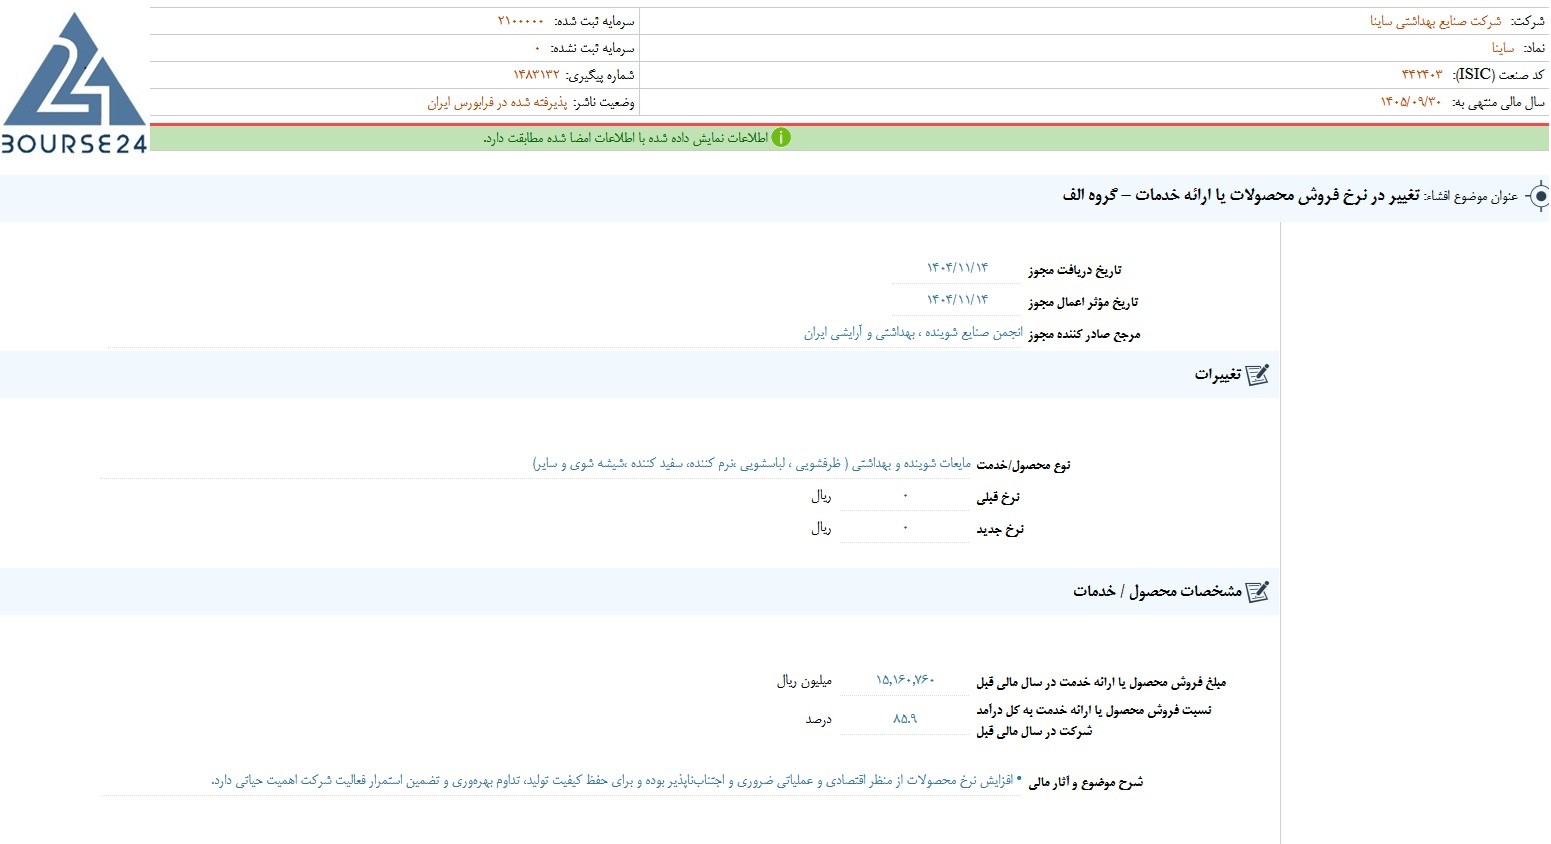Click the publisher status پذیرفته شده در فرابورس ایران
1551x844 pixels.
click(497, 102)
